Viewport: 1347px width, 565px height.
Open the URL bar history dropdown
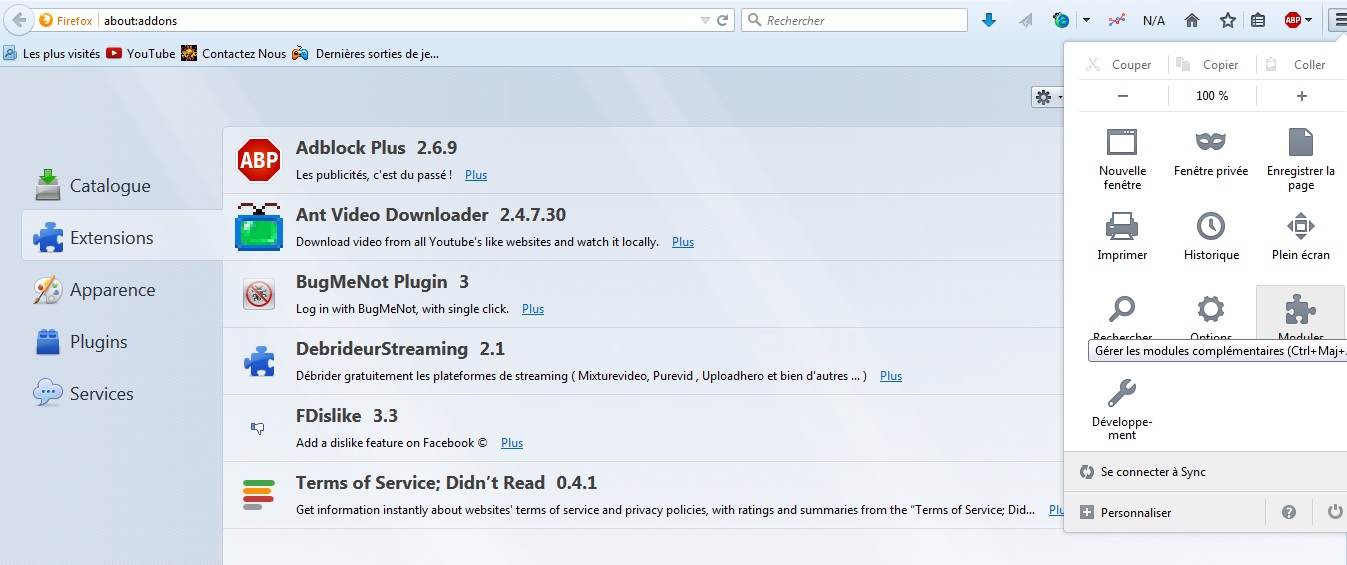pyautogui.click(x=706, y=20)
